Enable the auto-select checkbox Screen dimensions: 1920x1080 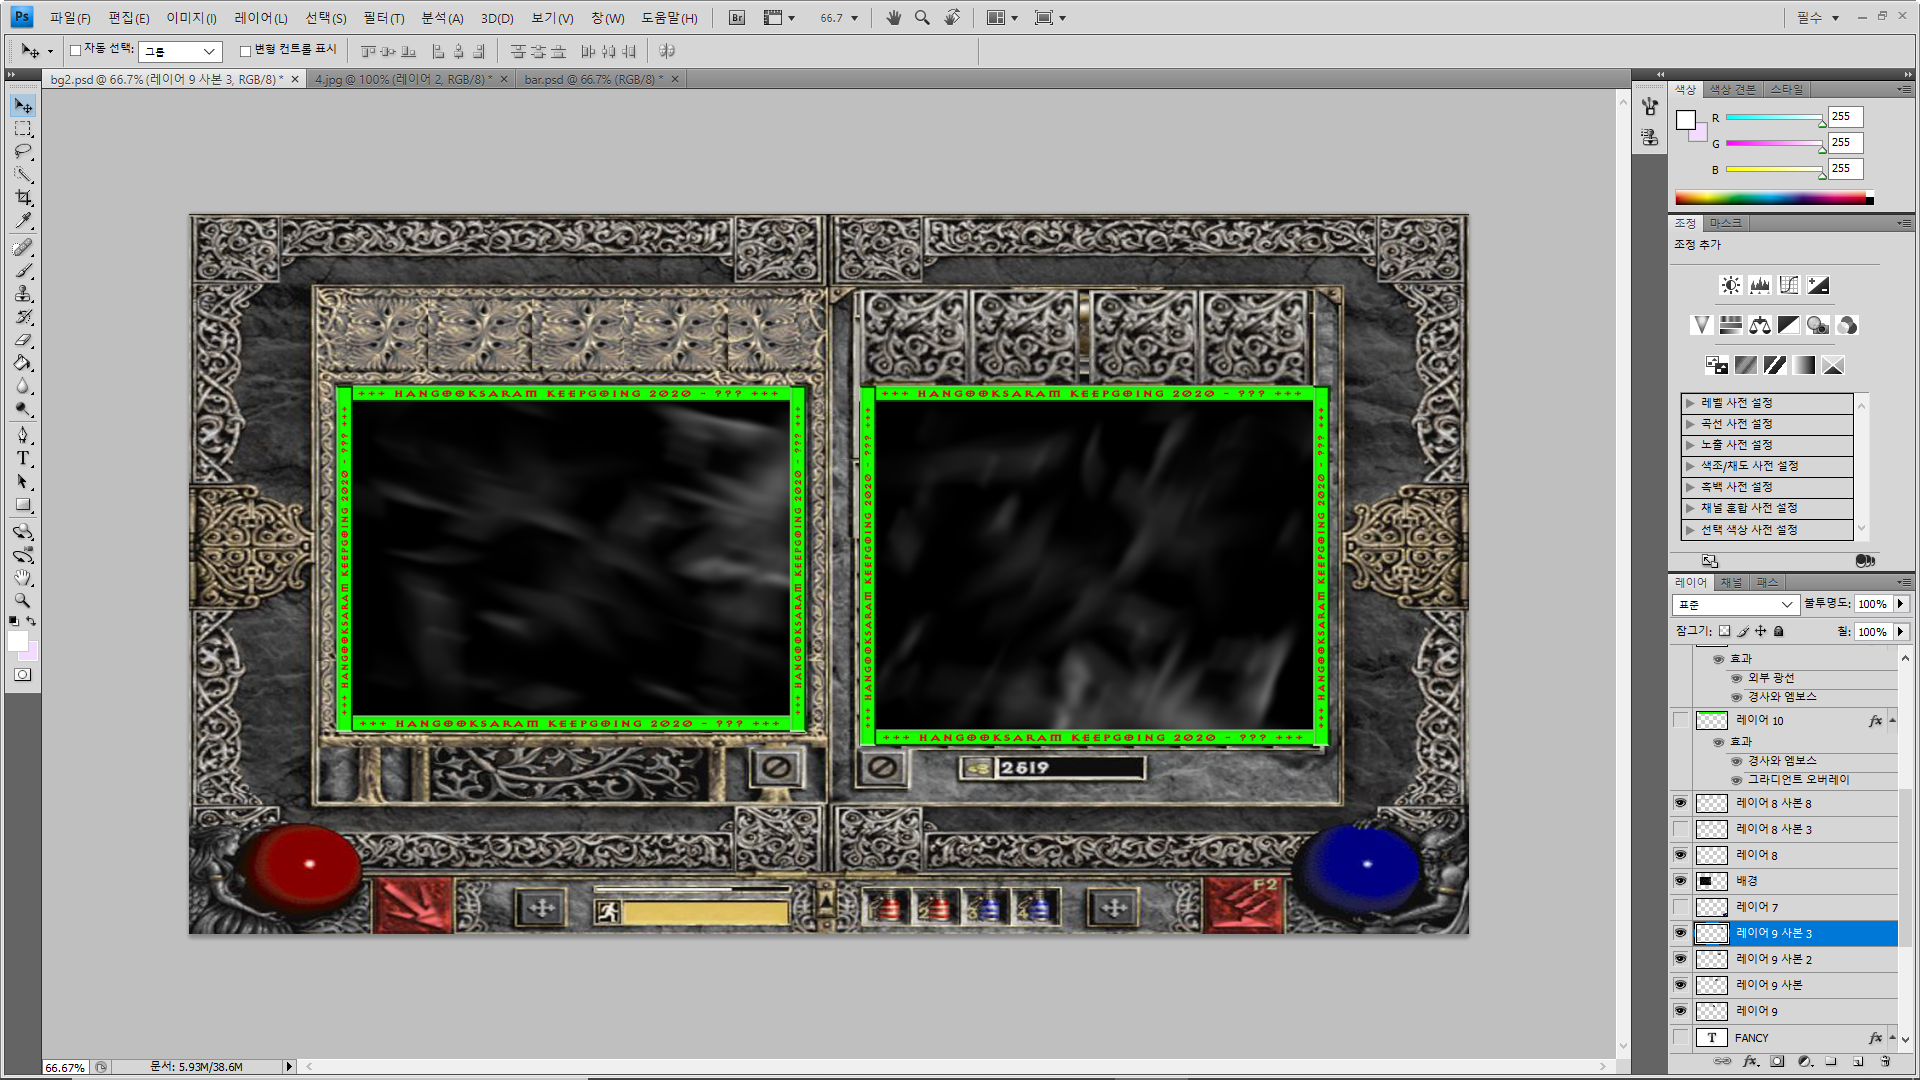[76, 51]
